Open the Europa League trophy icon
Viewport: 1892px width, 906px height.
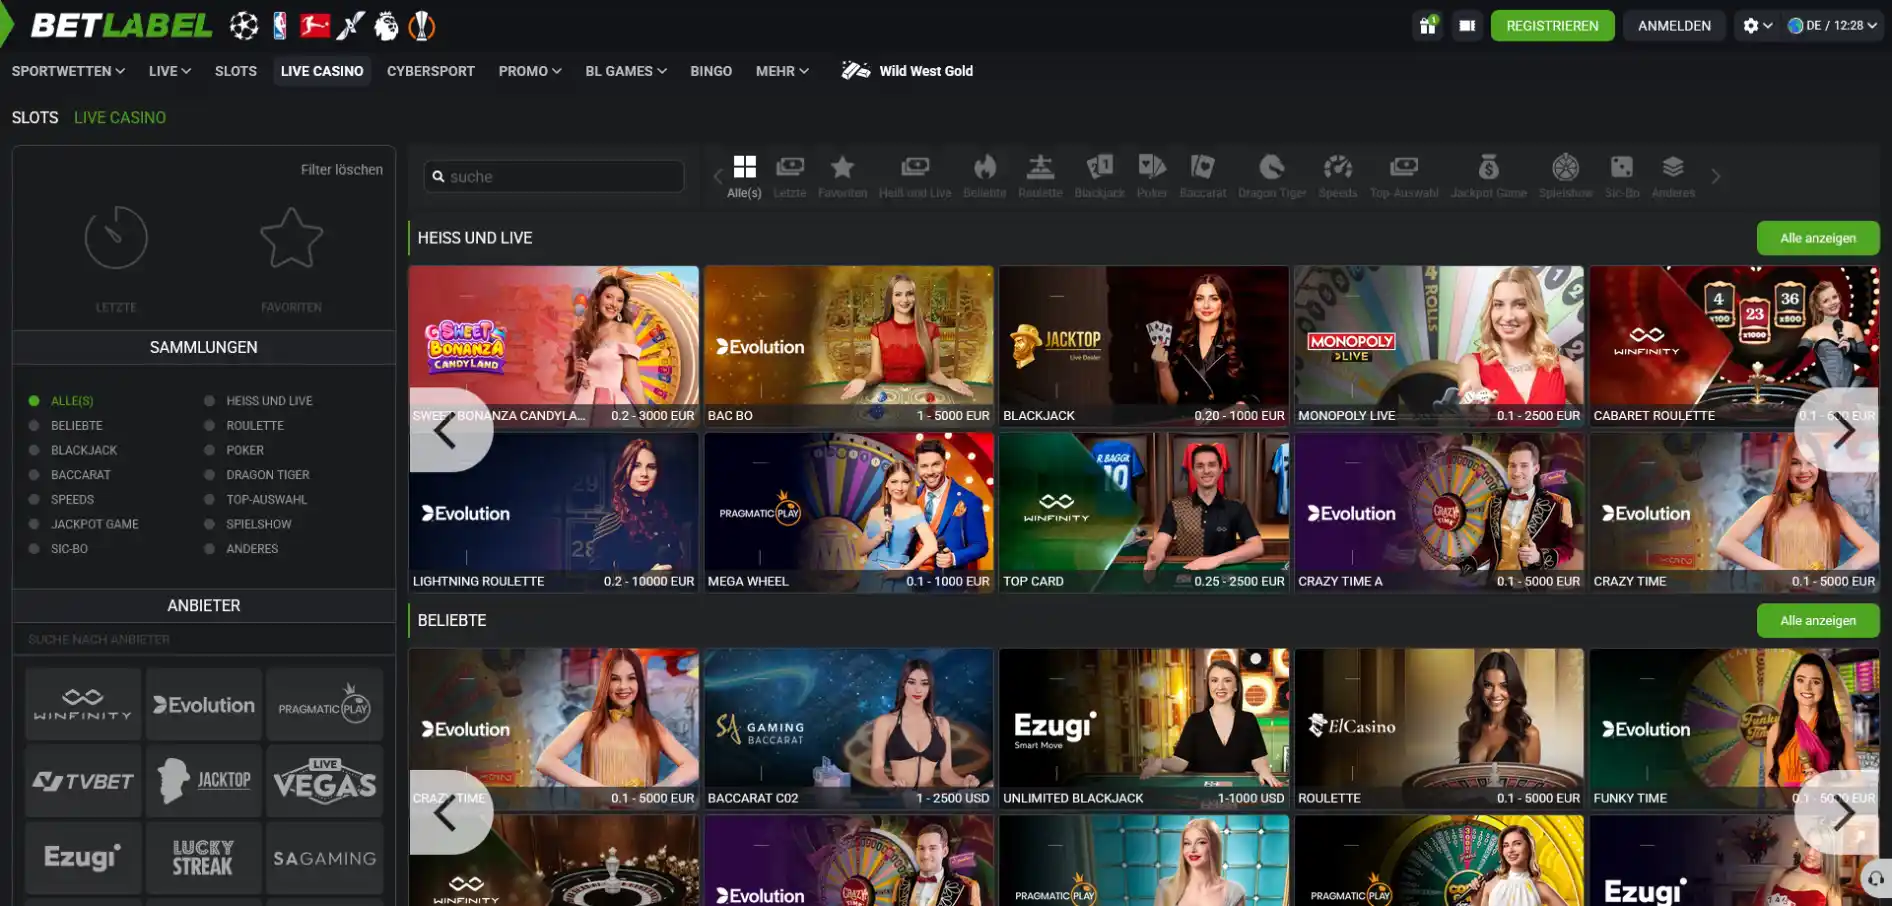click(422, 25)
